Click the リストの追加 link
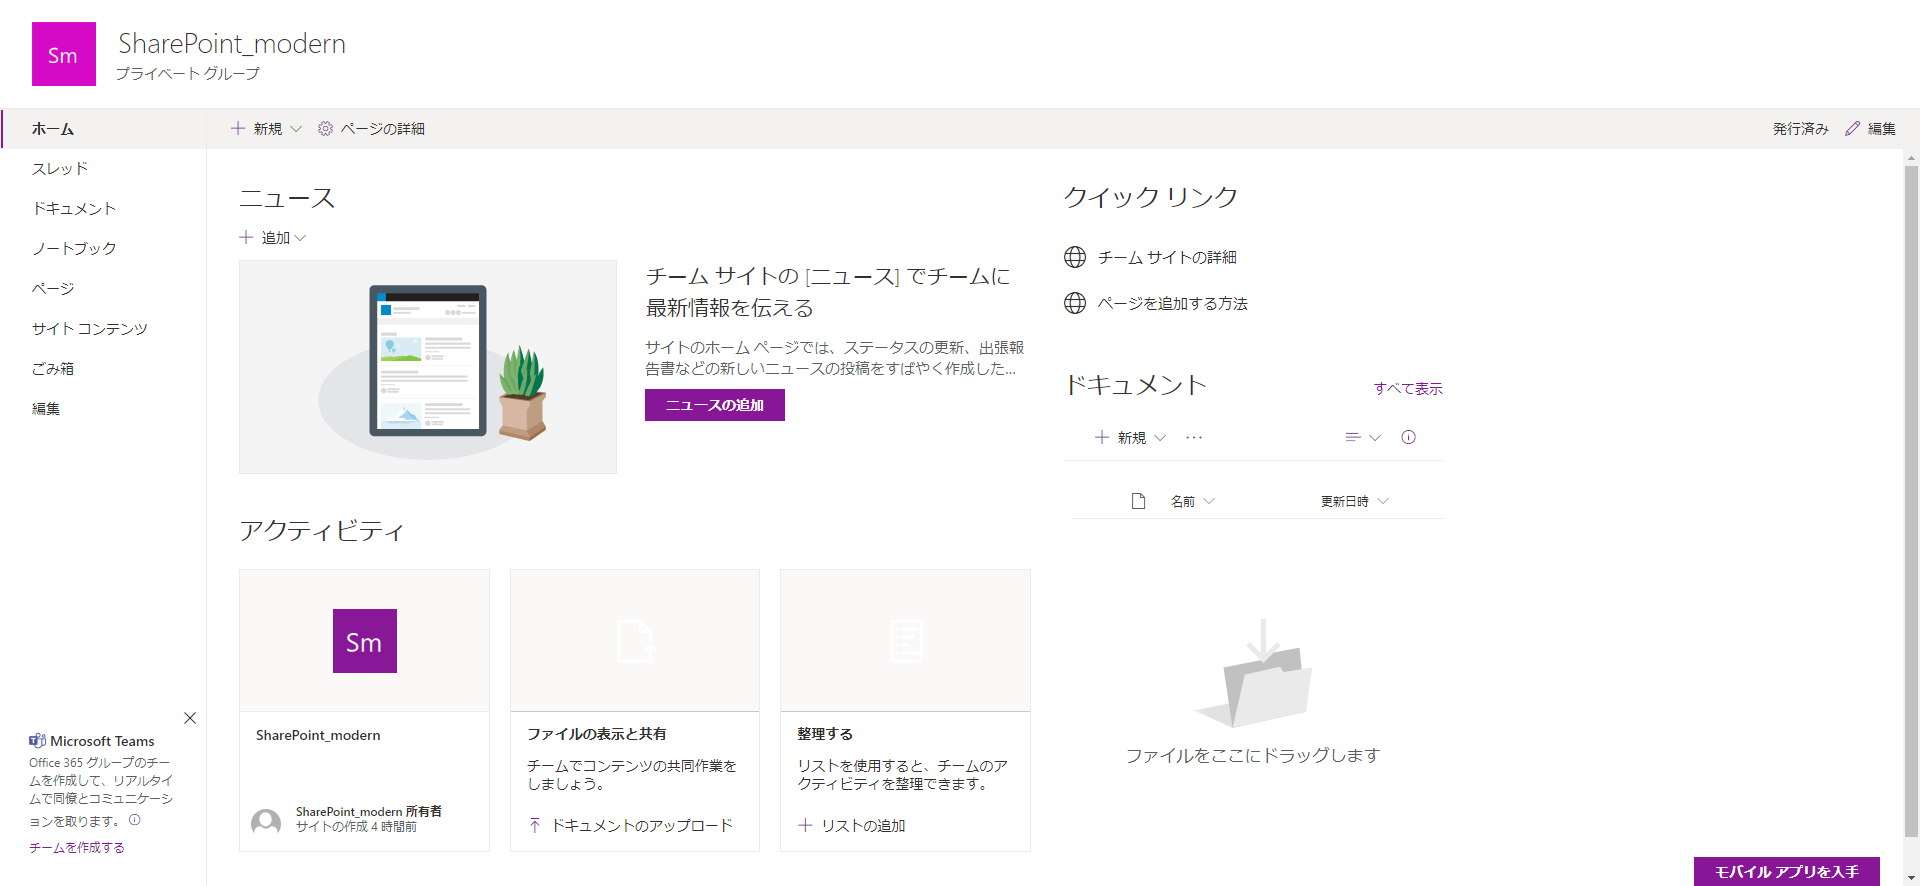 click(x=863, y=825)
